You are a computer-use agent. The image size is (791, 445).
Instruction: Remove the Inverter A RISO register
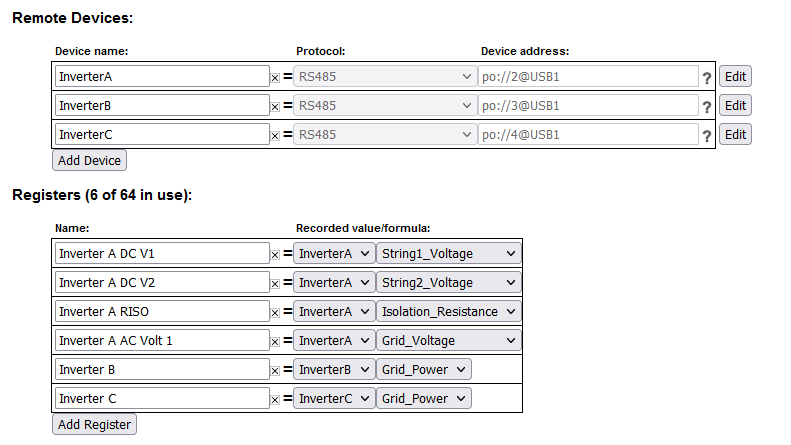(275, 313)
